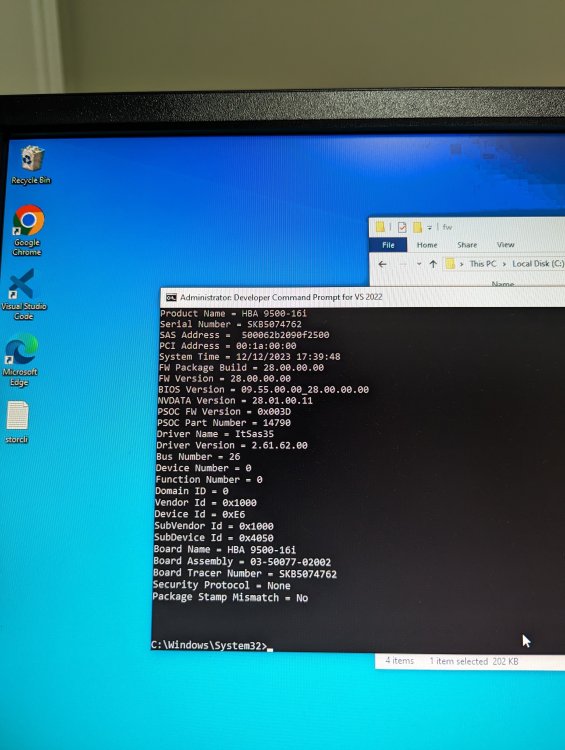Open the Recycle Bin desktop icon
The width and height of the screenshot is (565, 750).
tap(31, 164)
